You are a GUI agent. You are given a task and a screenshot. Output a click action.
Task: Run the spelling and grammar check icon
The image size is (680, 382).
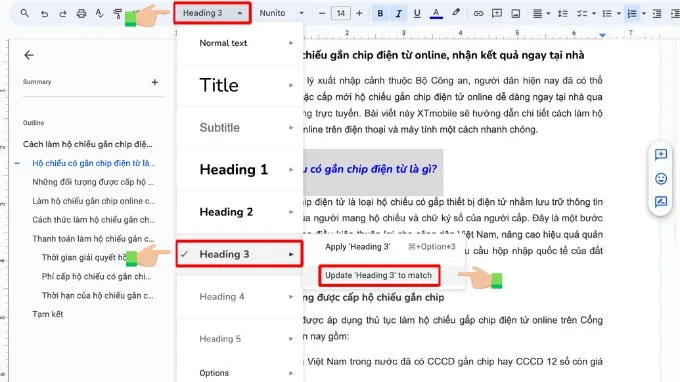[99, 13]
